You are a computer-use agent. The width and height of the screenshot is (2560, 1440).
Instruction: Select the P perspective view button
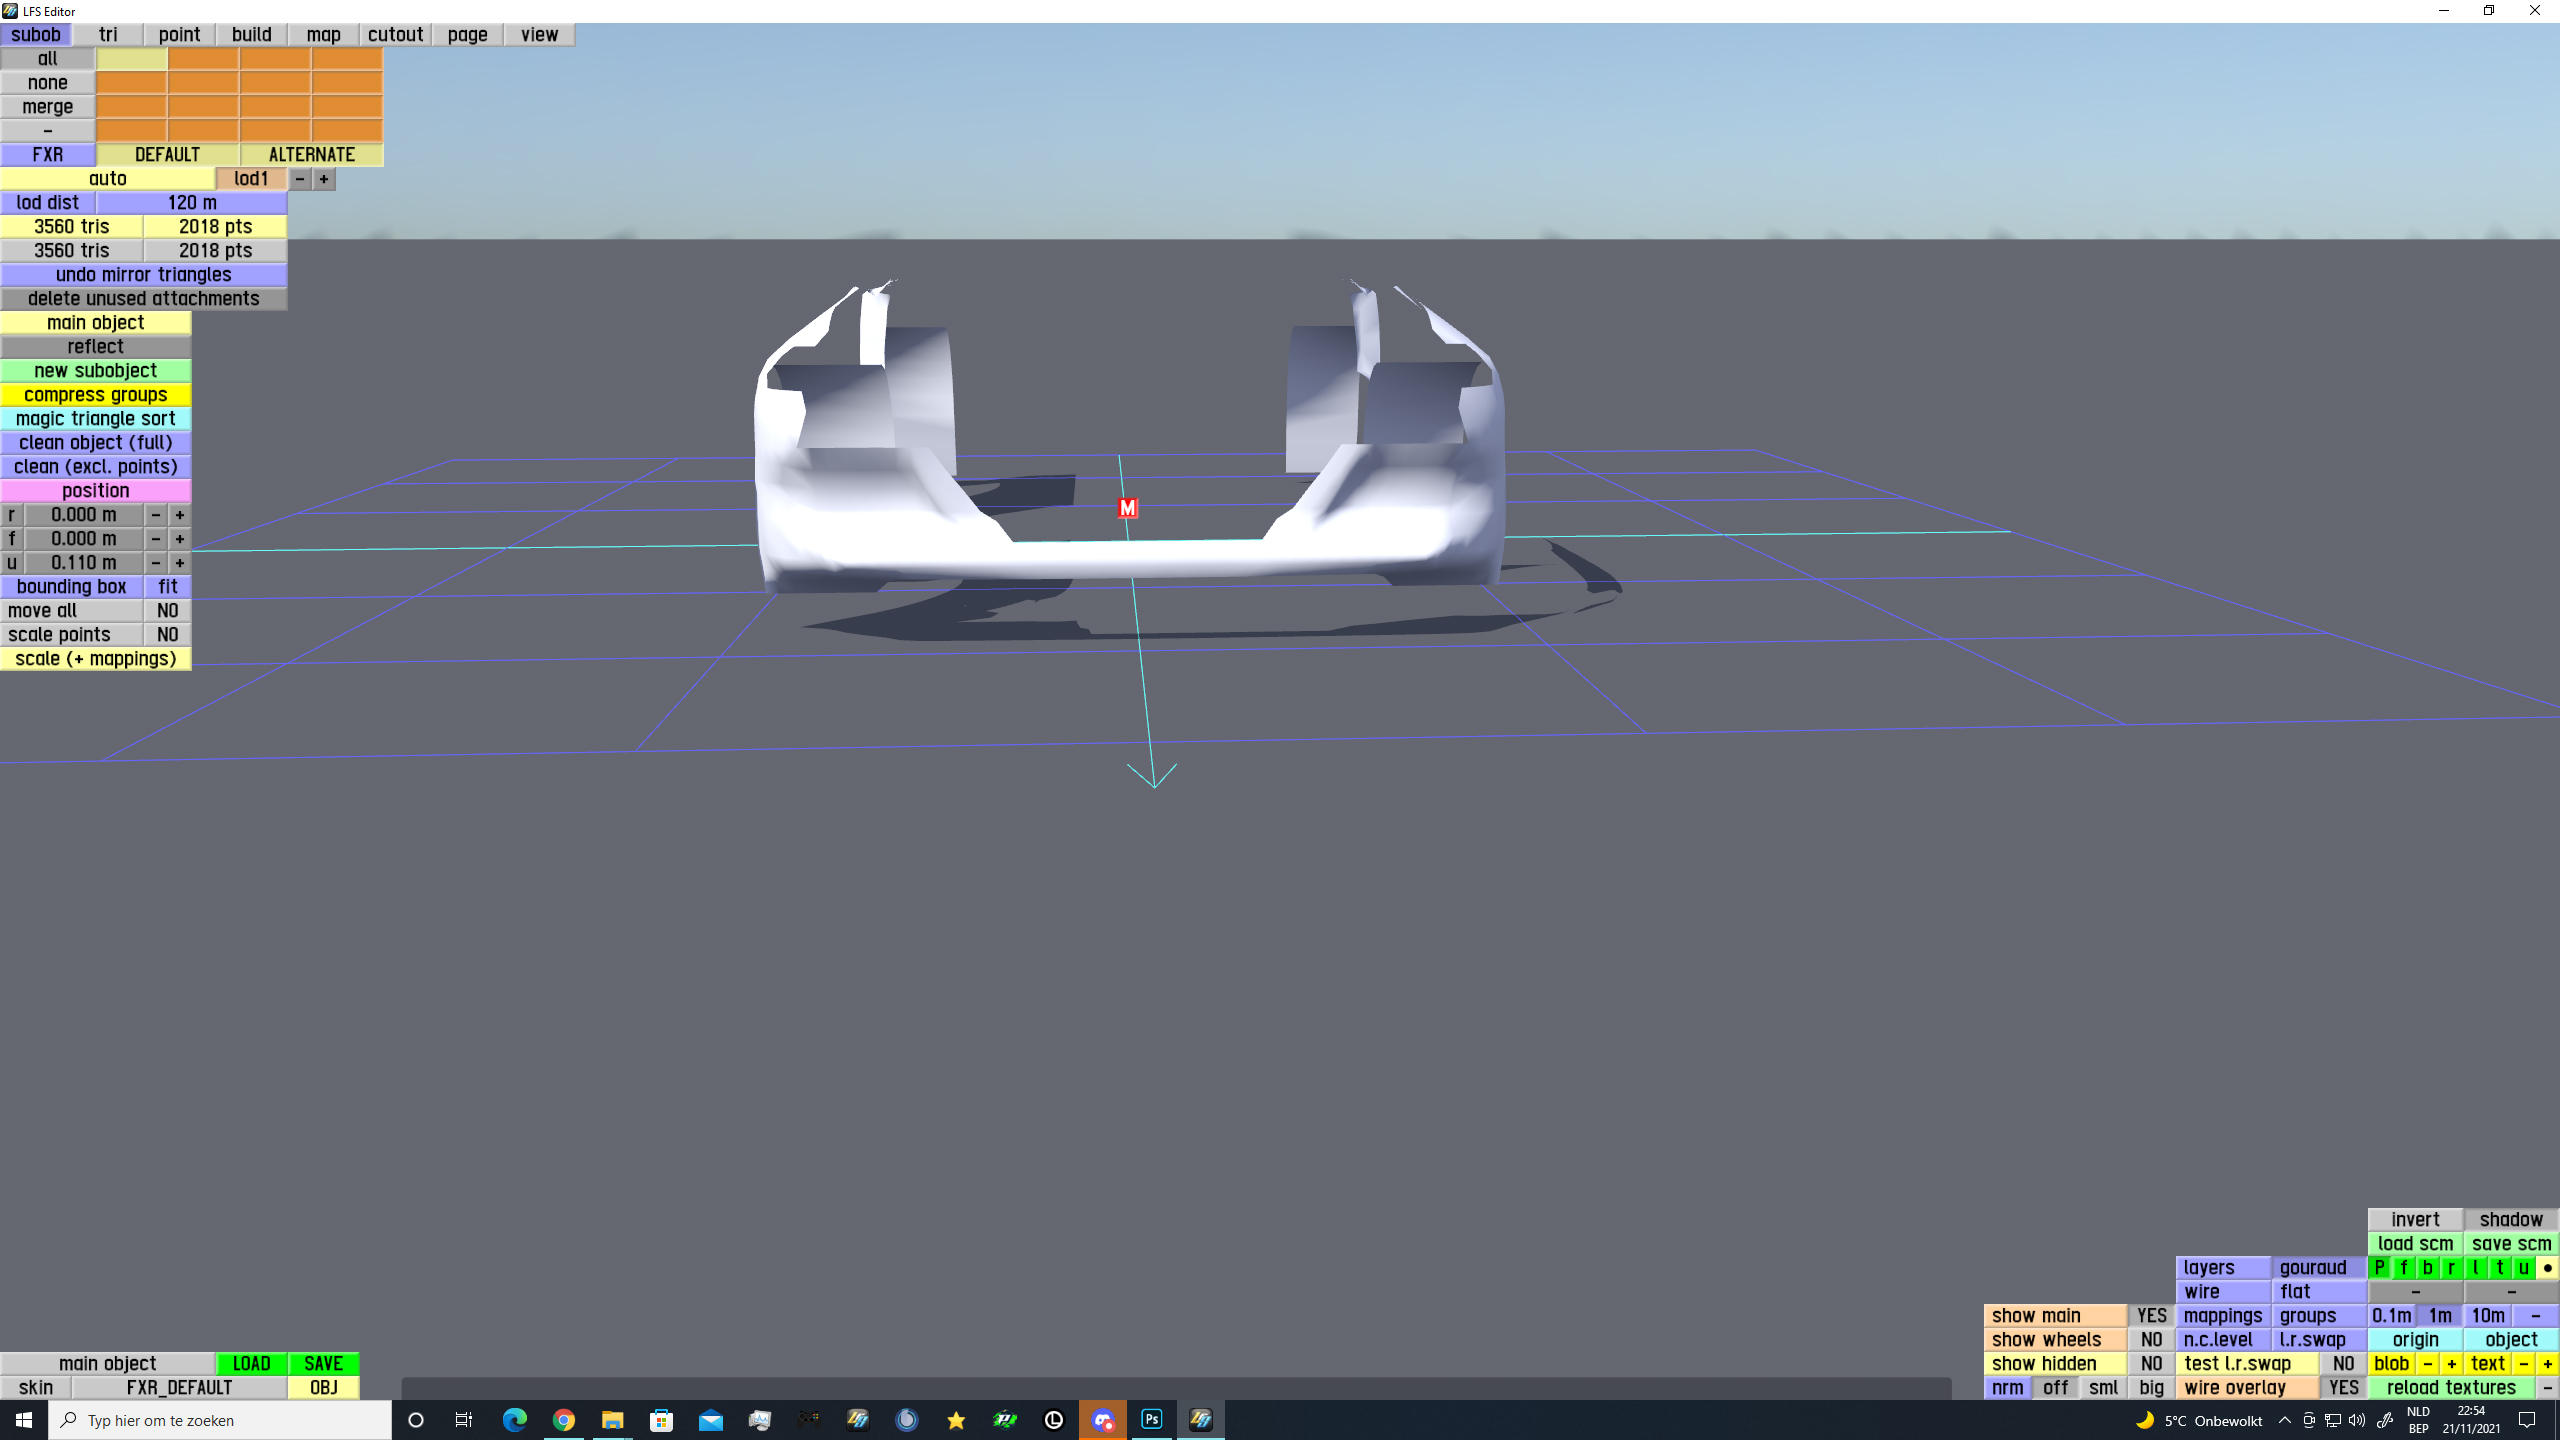coord(2379,1268)
